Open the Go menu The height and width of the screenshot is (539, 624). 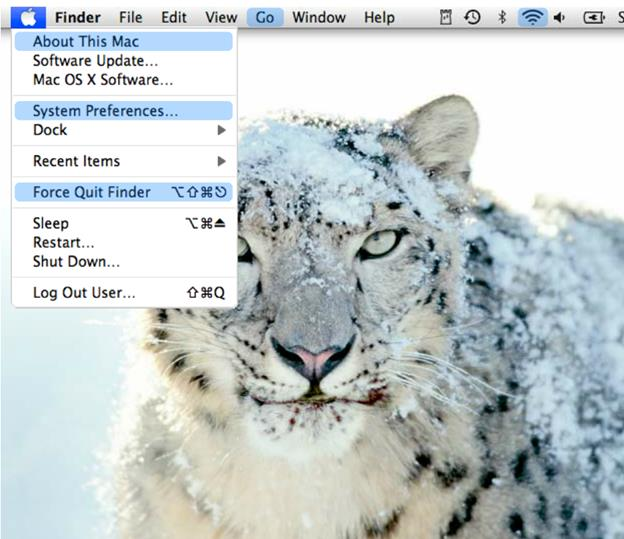click(x=265, y=17)
